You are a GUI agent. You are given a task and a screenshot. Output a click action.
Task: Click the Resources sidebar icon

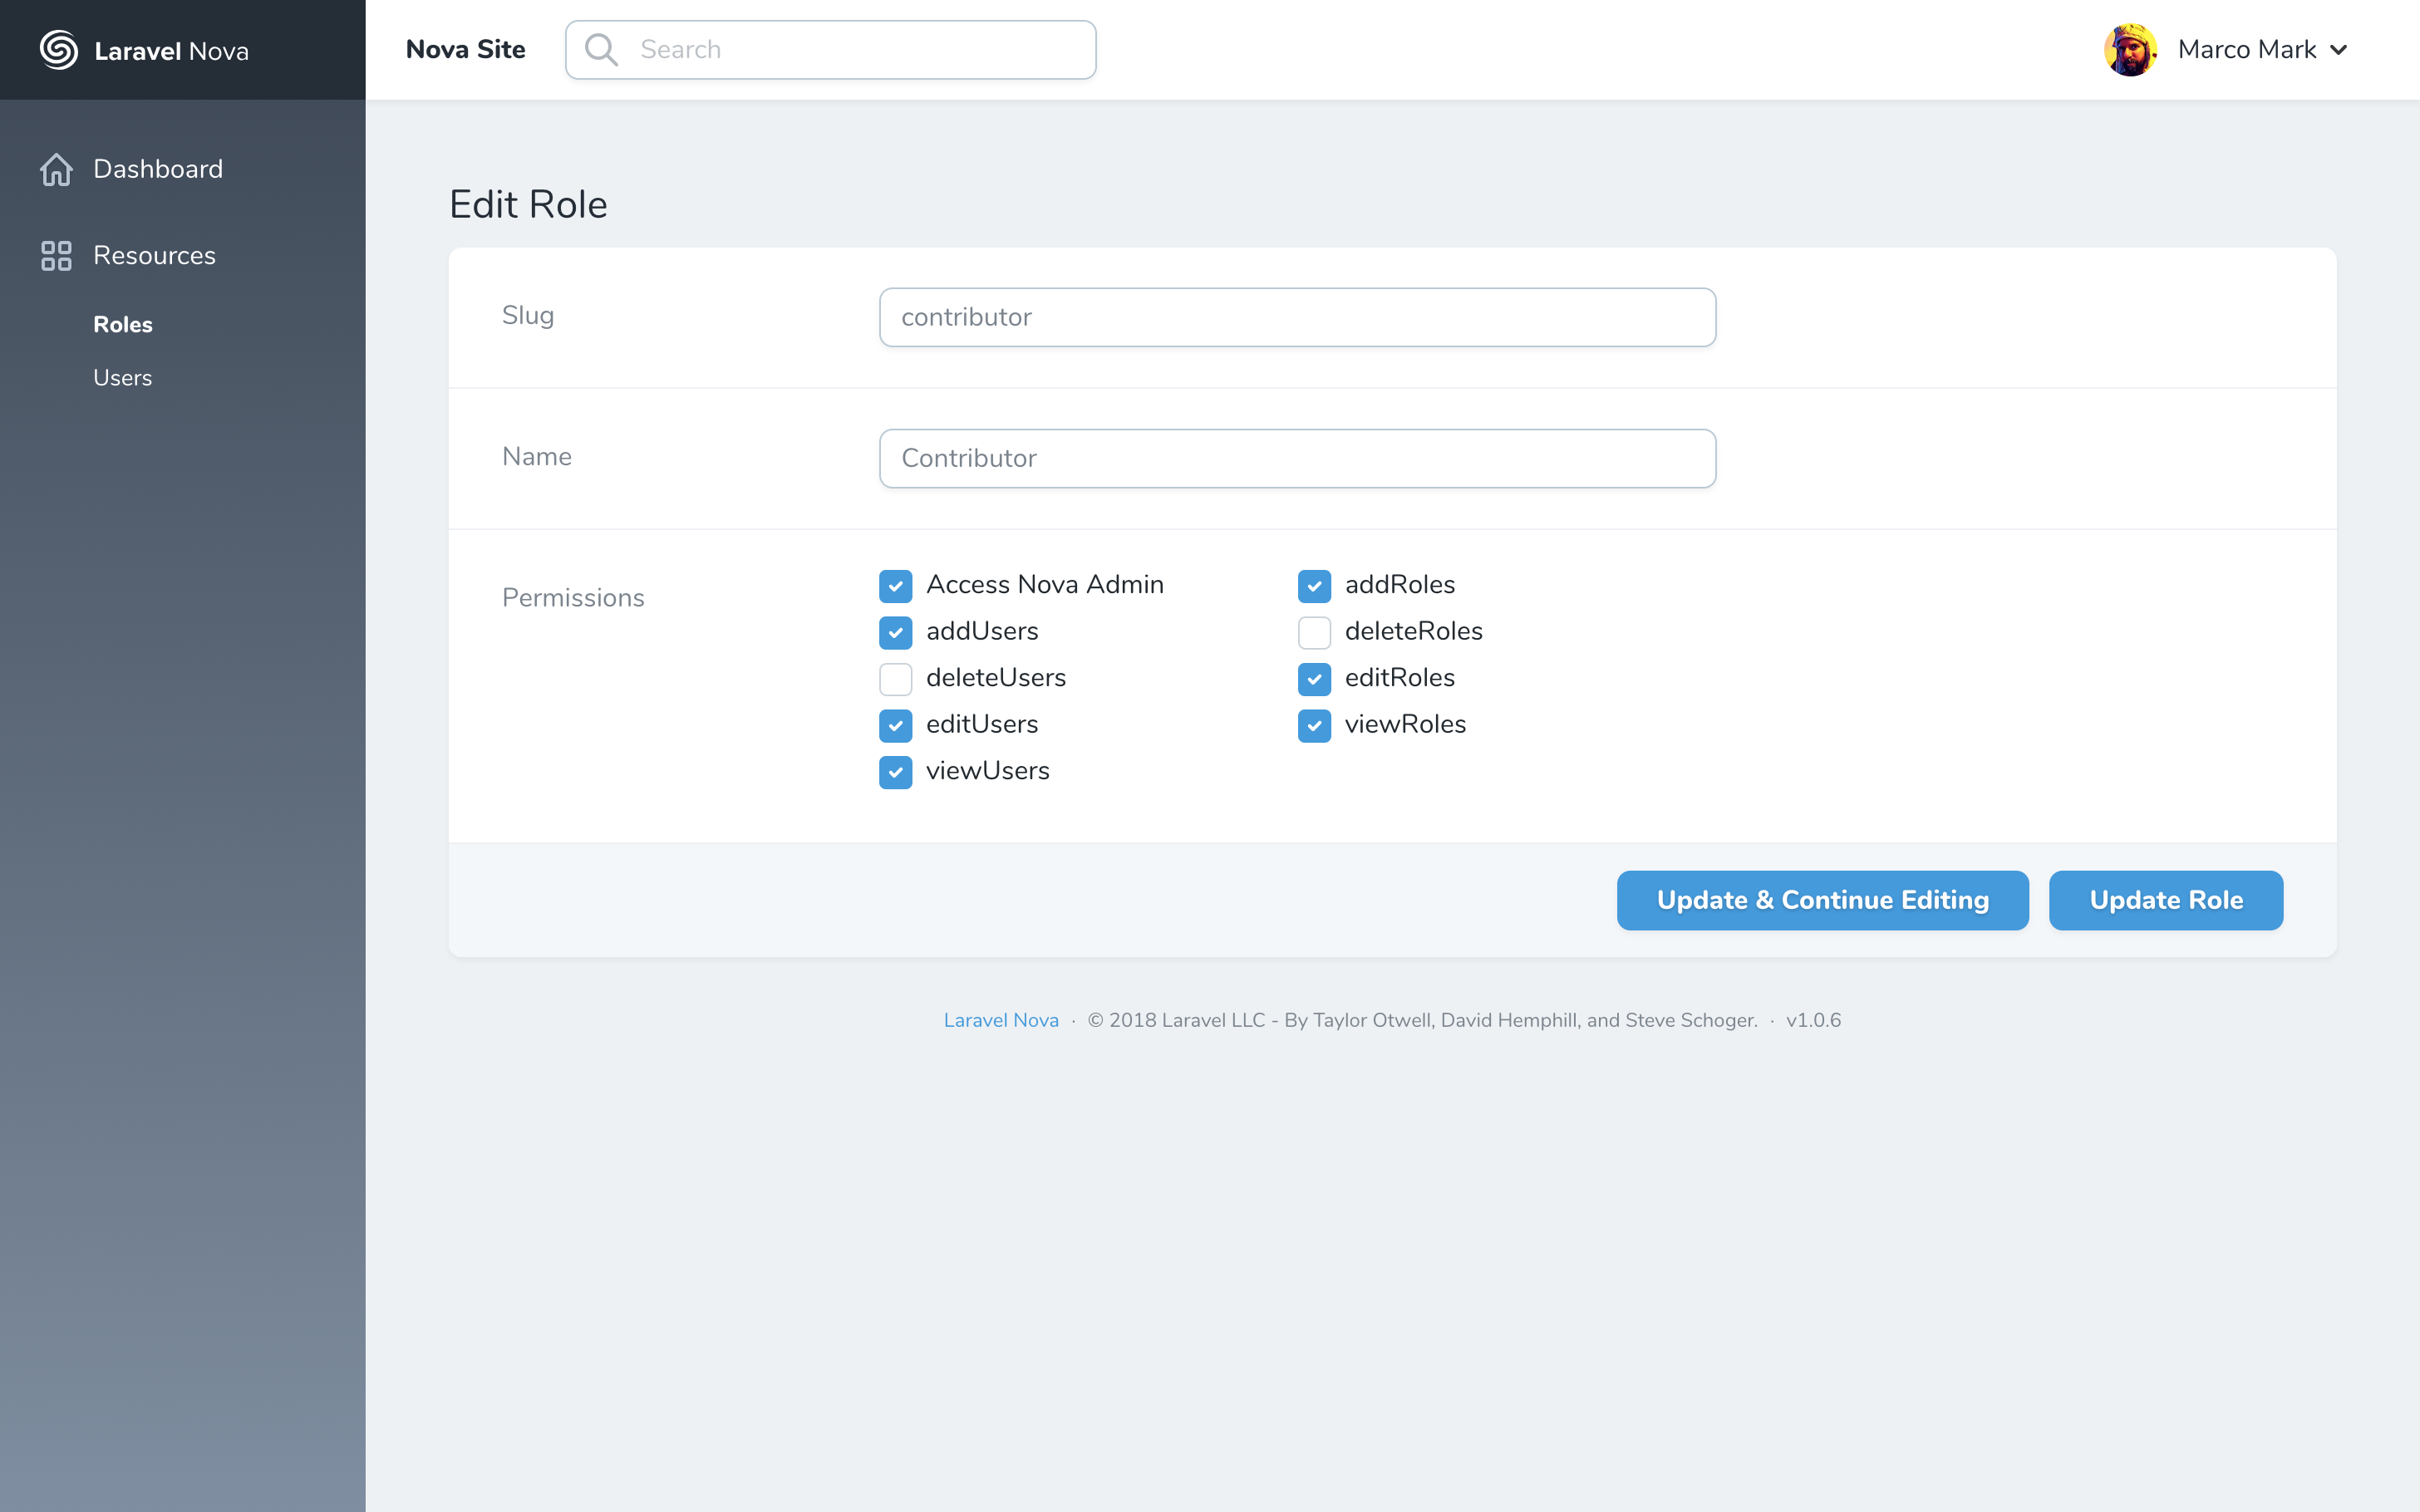tap(52, 256)
